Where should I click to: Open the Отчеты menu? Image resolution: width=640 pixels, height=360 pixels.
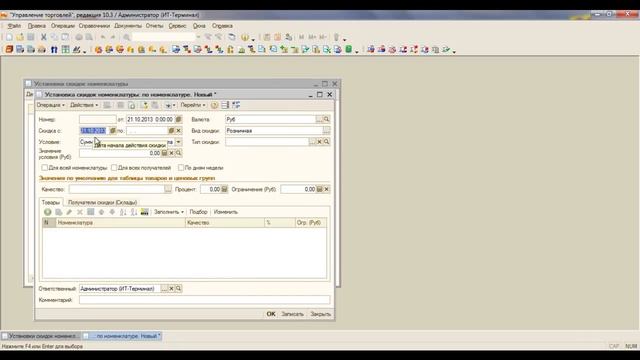tap(154, 26)
